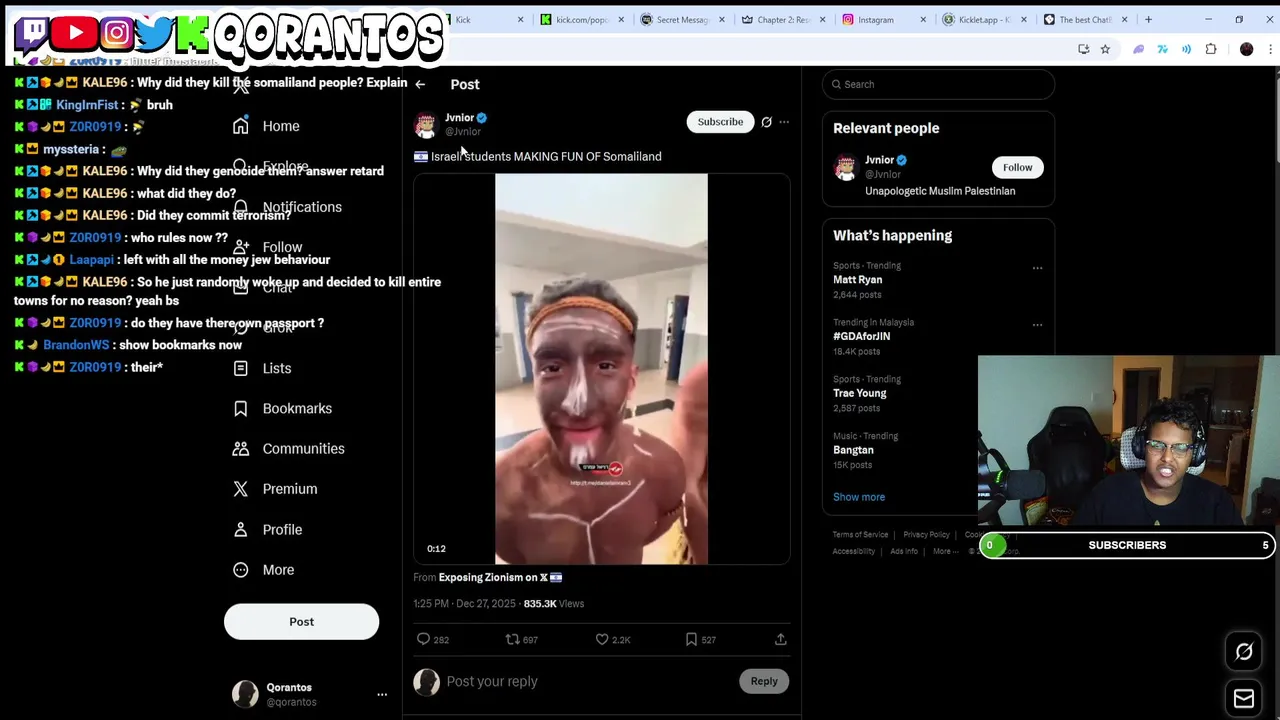Open the #GDAforJIN trending topic
This screenshot has width=1280, height=720.
(x=861, y=336)
